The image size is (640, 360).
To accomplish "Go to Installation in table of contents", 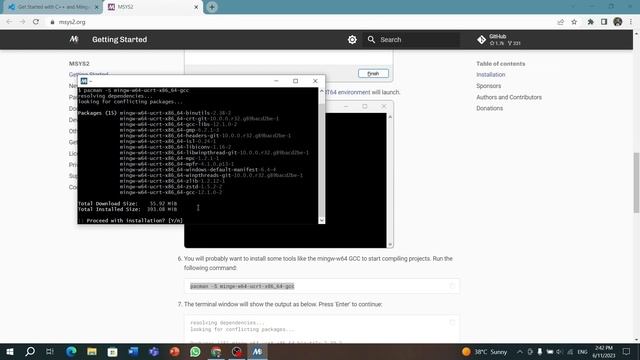I will (x=491, y=75).
